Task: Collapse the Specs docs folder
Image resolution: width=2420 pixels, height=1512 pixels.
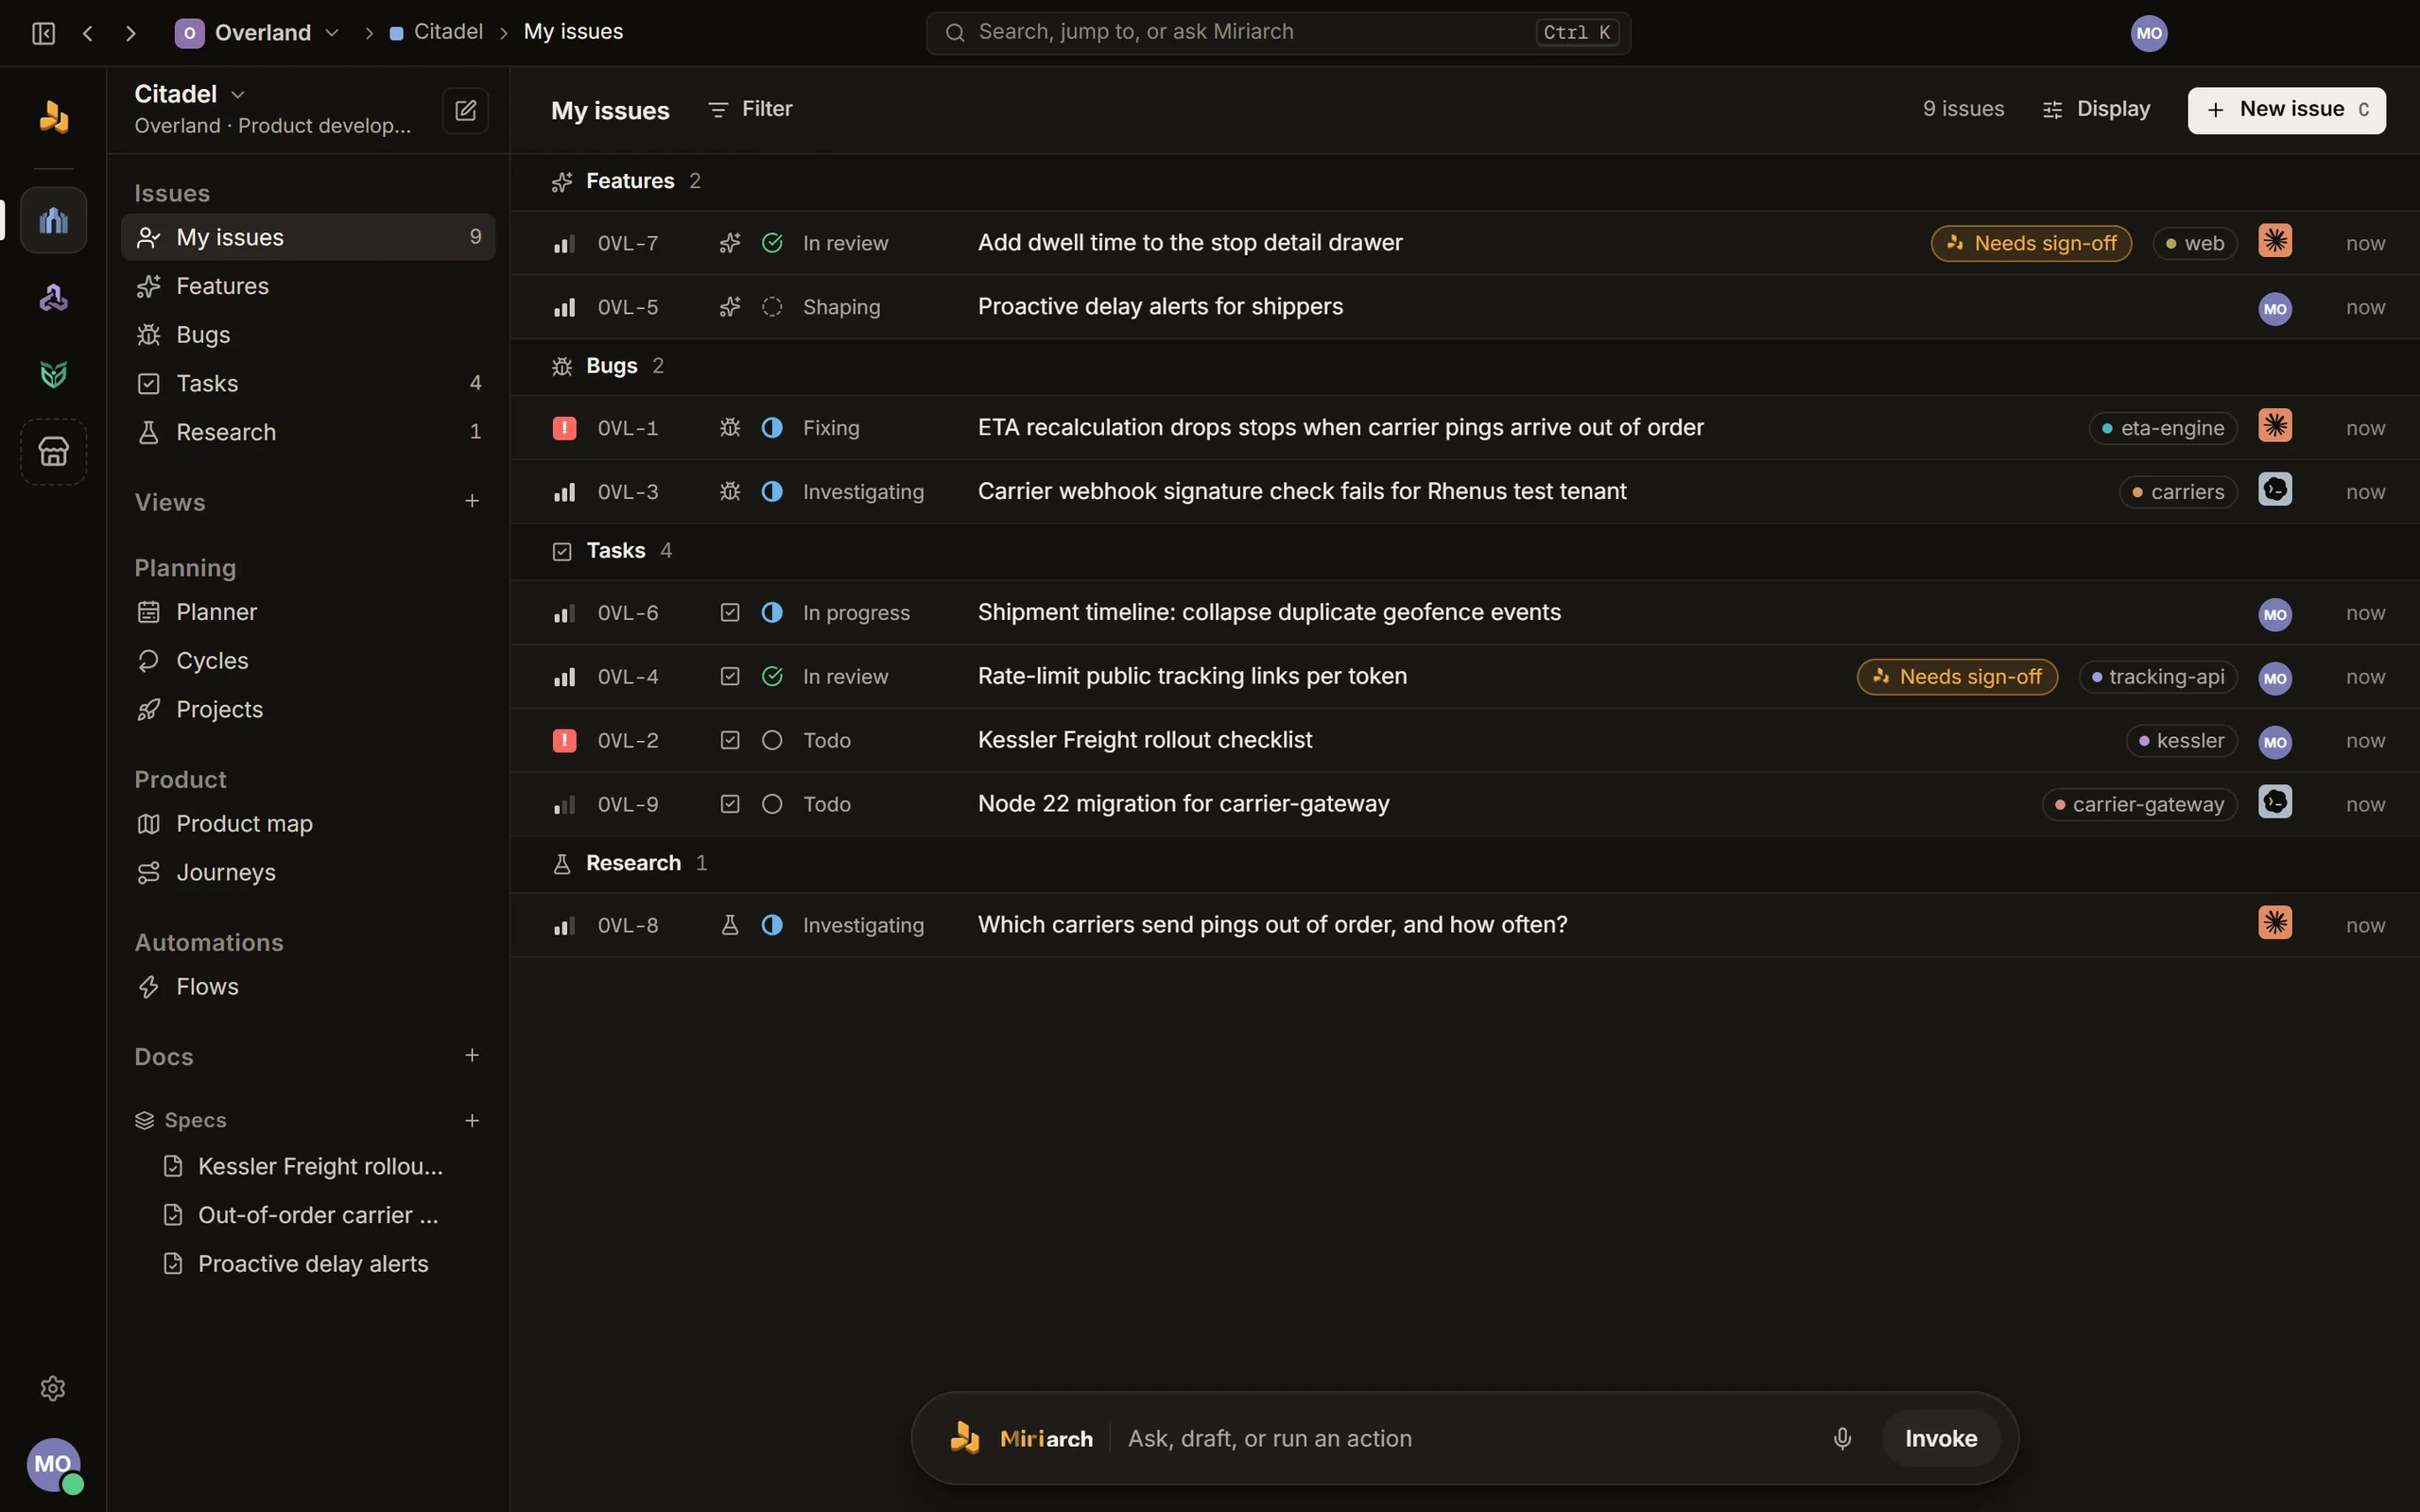Action: point(181,1120)
